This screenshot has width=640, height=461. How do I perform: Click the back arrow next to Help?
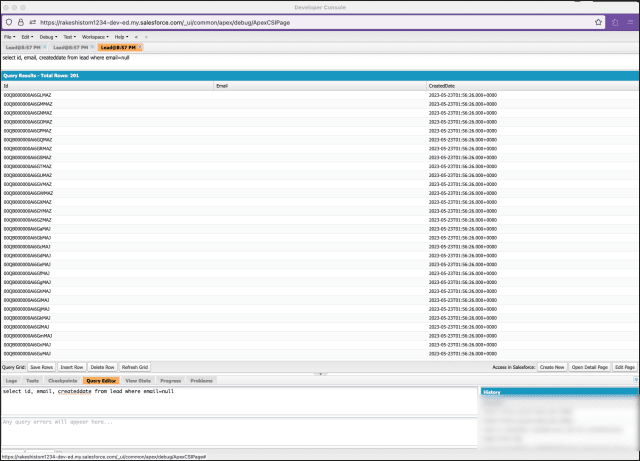136,36
